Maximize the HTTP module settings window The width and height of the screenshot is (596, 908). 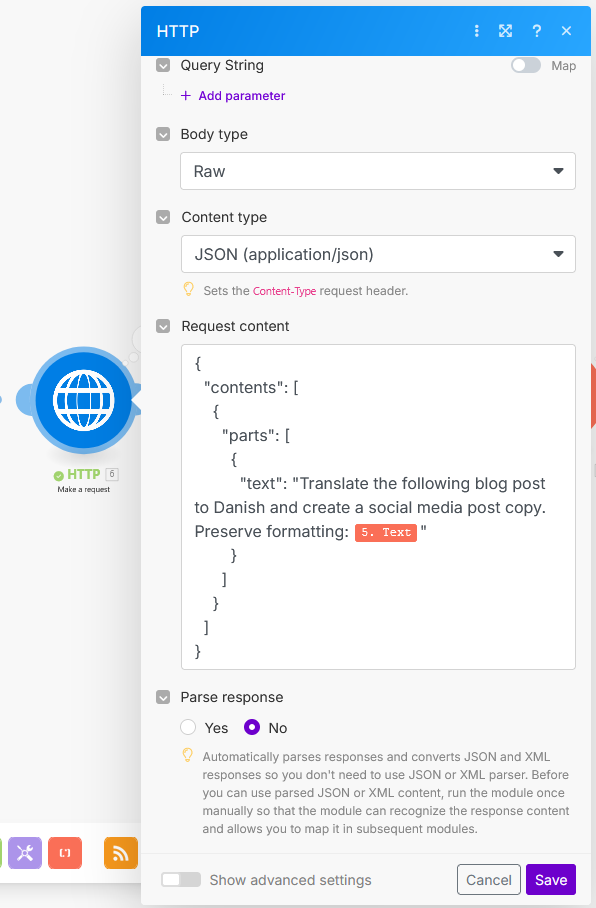(505, 31)
